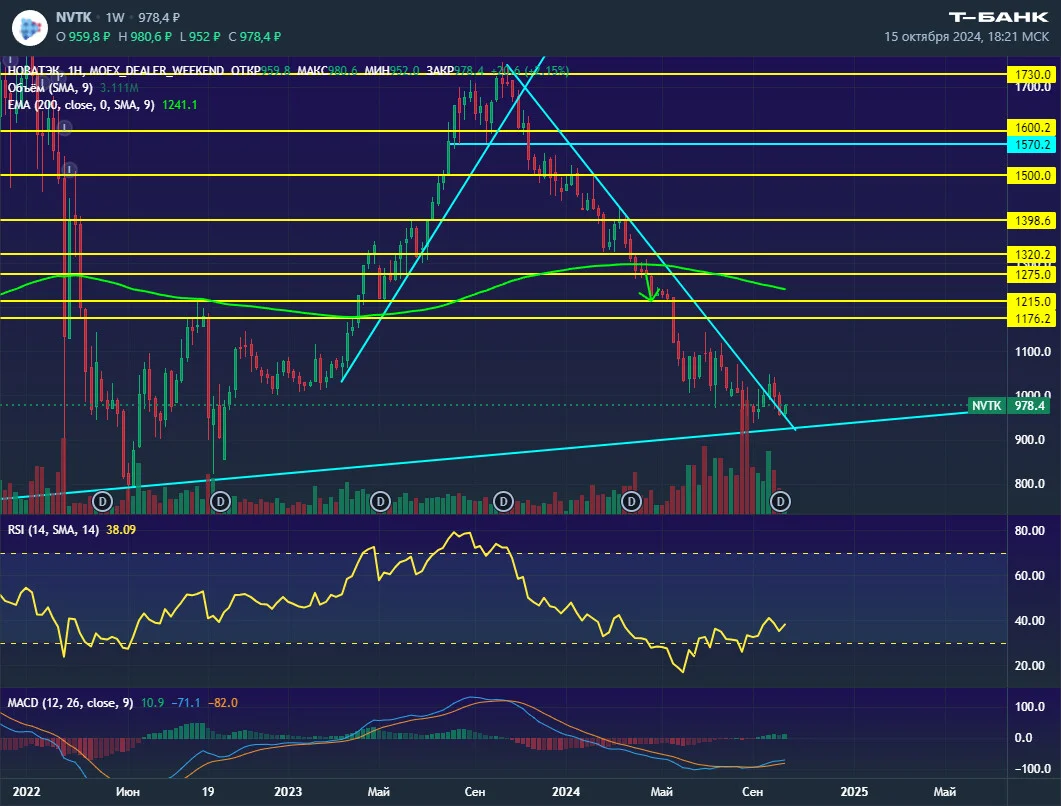Click the MACD histogram value 10.9

pyautogui.click(x=152, y=703)
